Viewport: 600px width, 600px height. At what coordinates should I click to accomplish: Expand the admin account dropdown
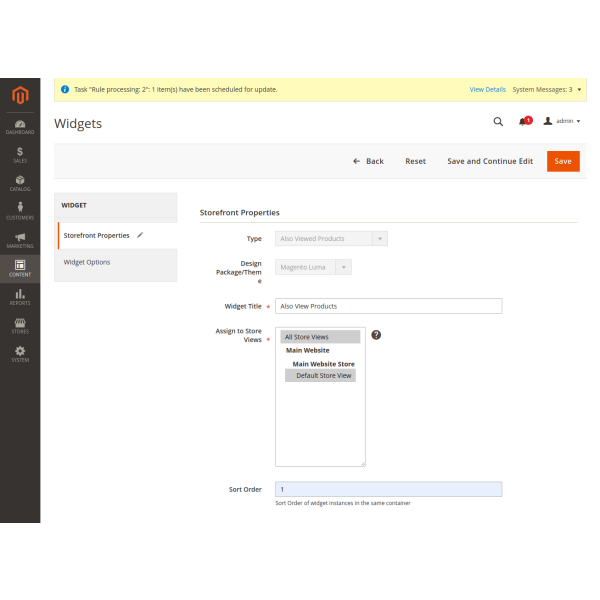click(x=562, y=121)
